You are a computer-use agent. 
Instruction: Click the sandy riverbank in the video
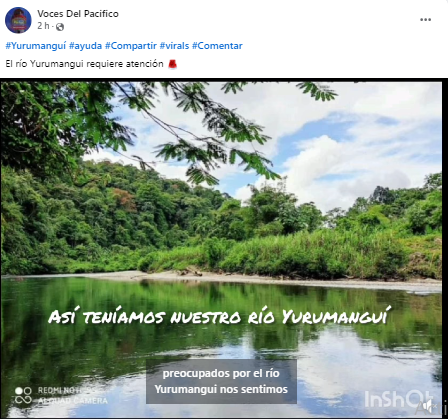233,278
